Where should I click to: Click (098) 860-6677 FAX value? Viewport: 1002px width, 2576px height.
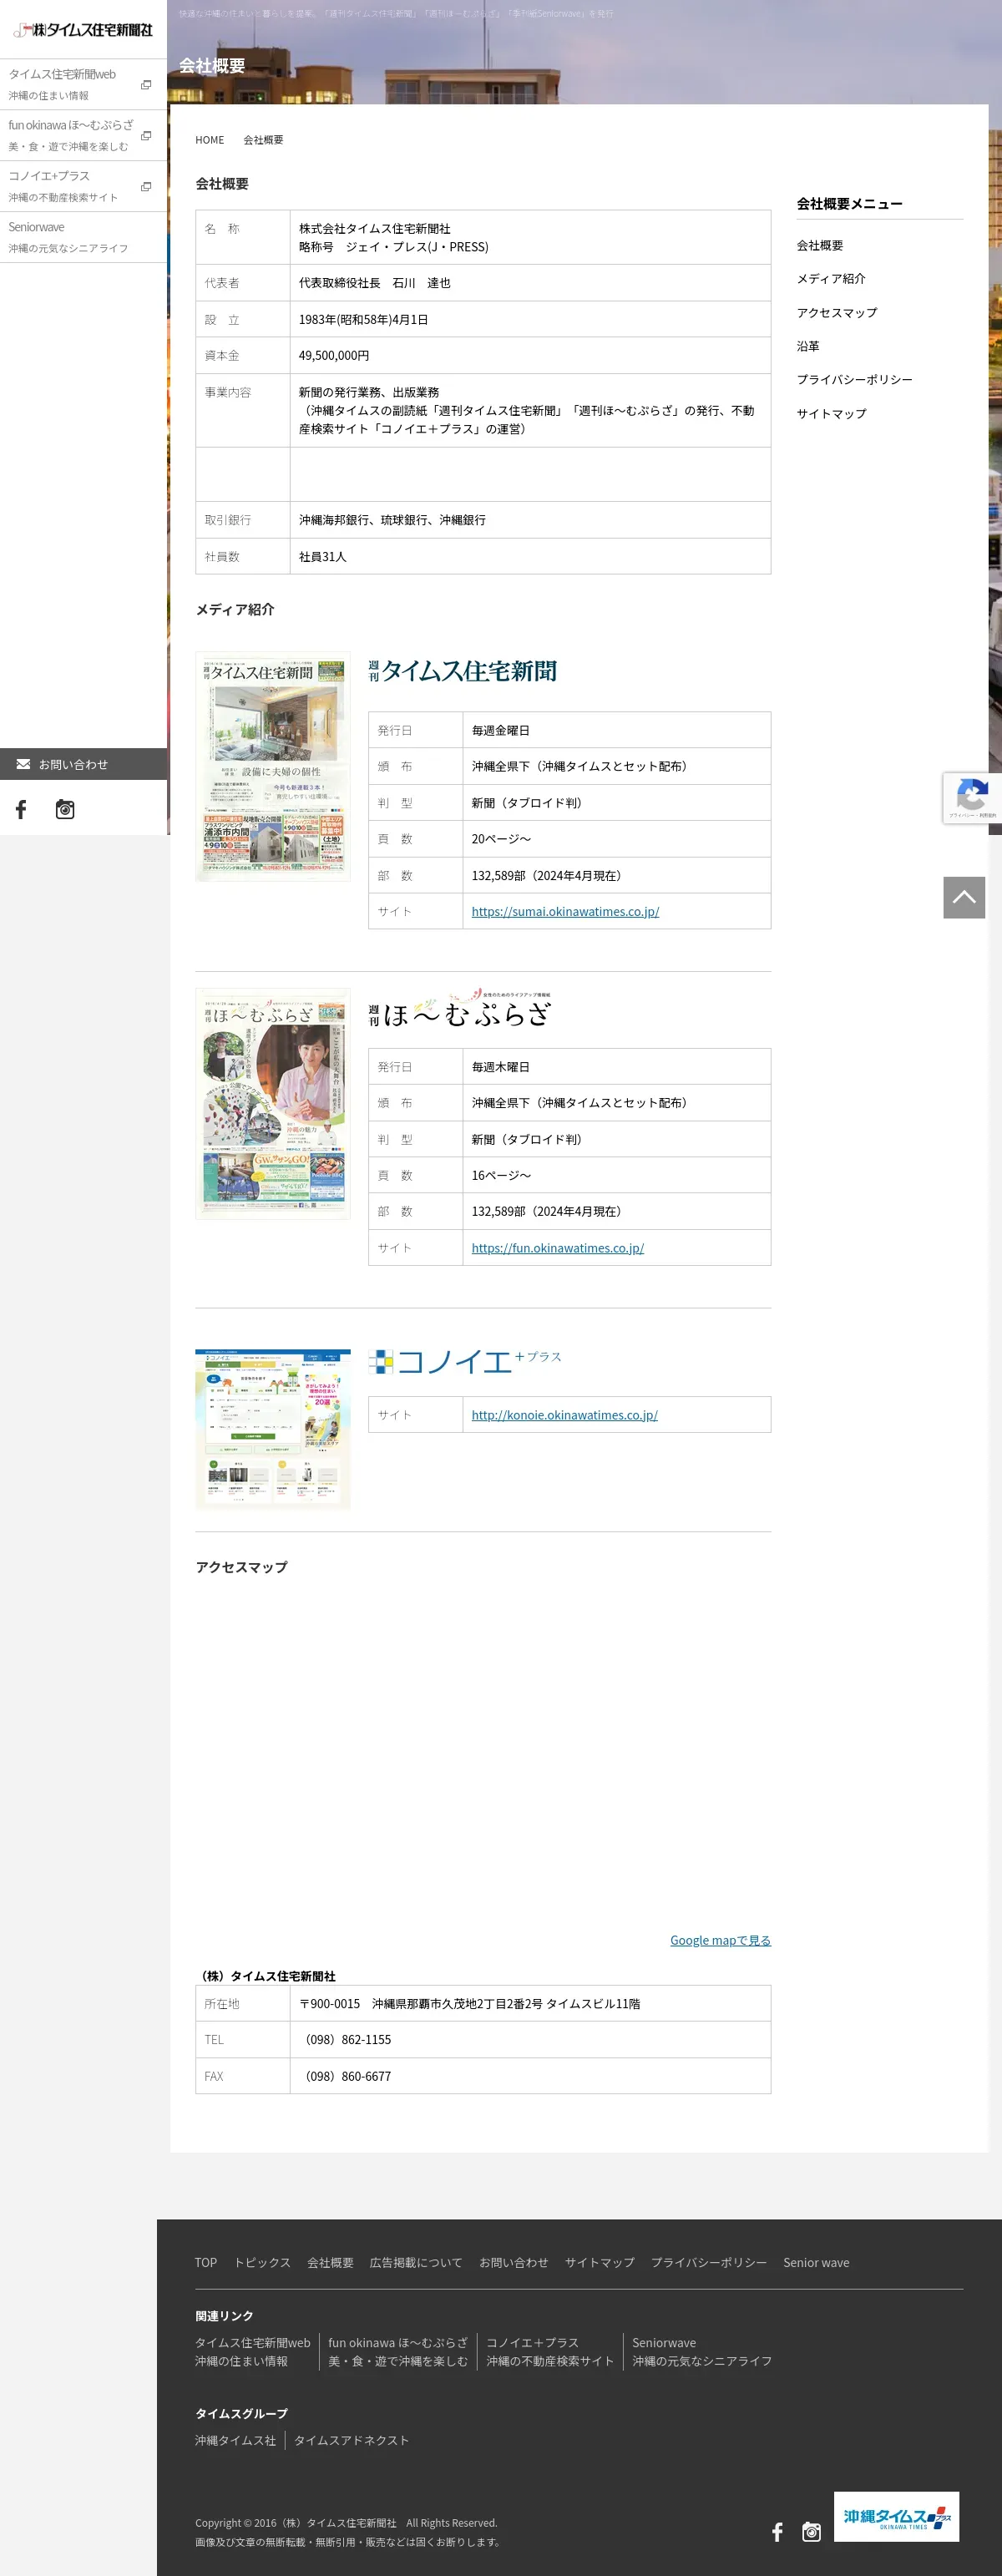[x=345, y=2076]
